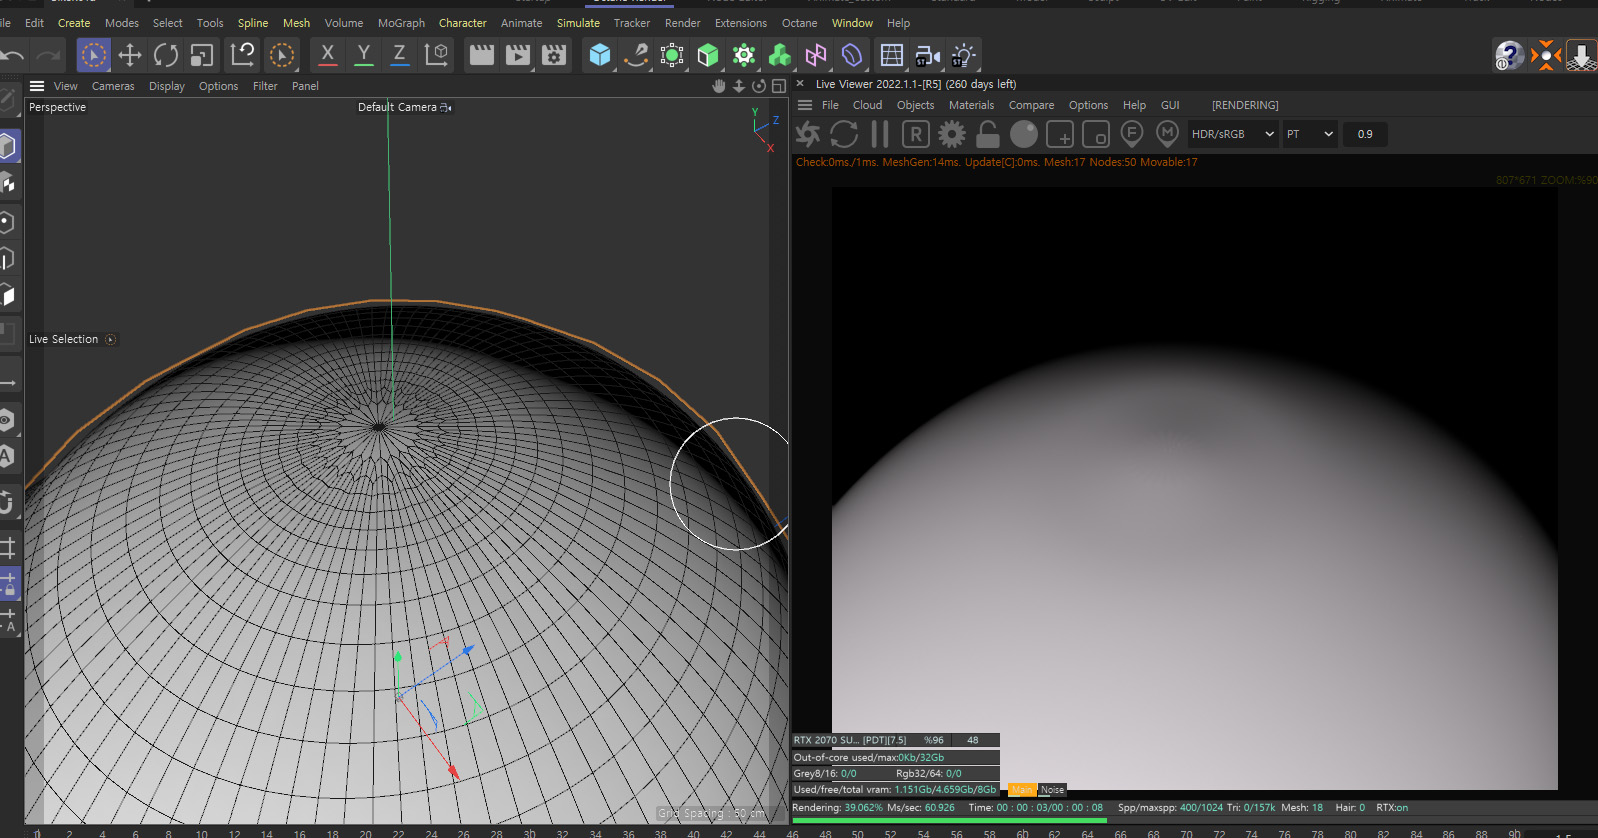1598x838 pixels.
Task: Open the MoGraph main menu
Action: click(x=401, y=23)
